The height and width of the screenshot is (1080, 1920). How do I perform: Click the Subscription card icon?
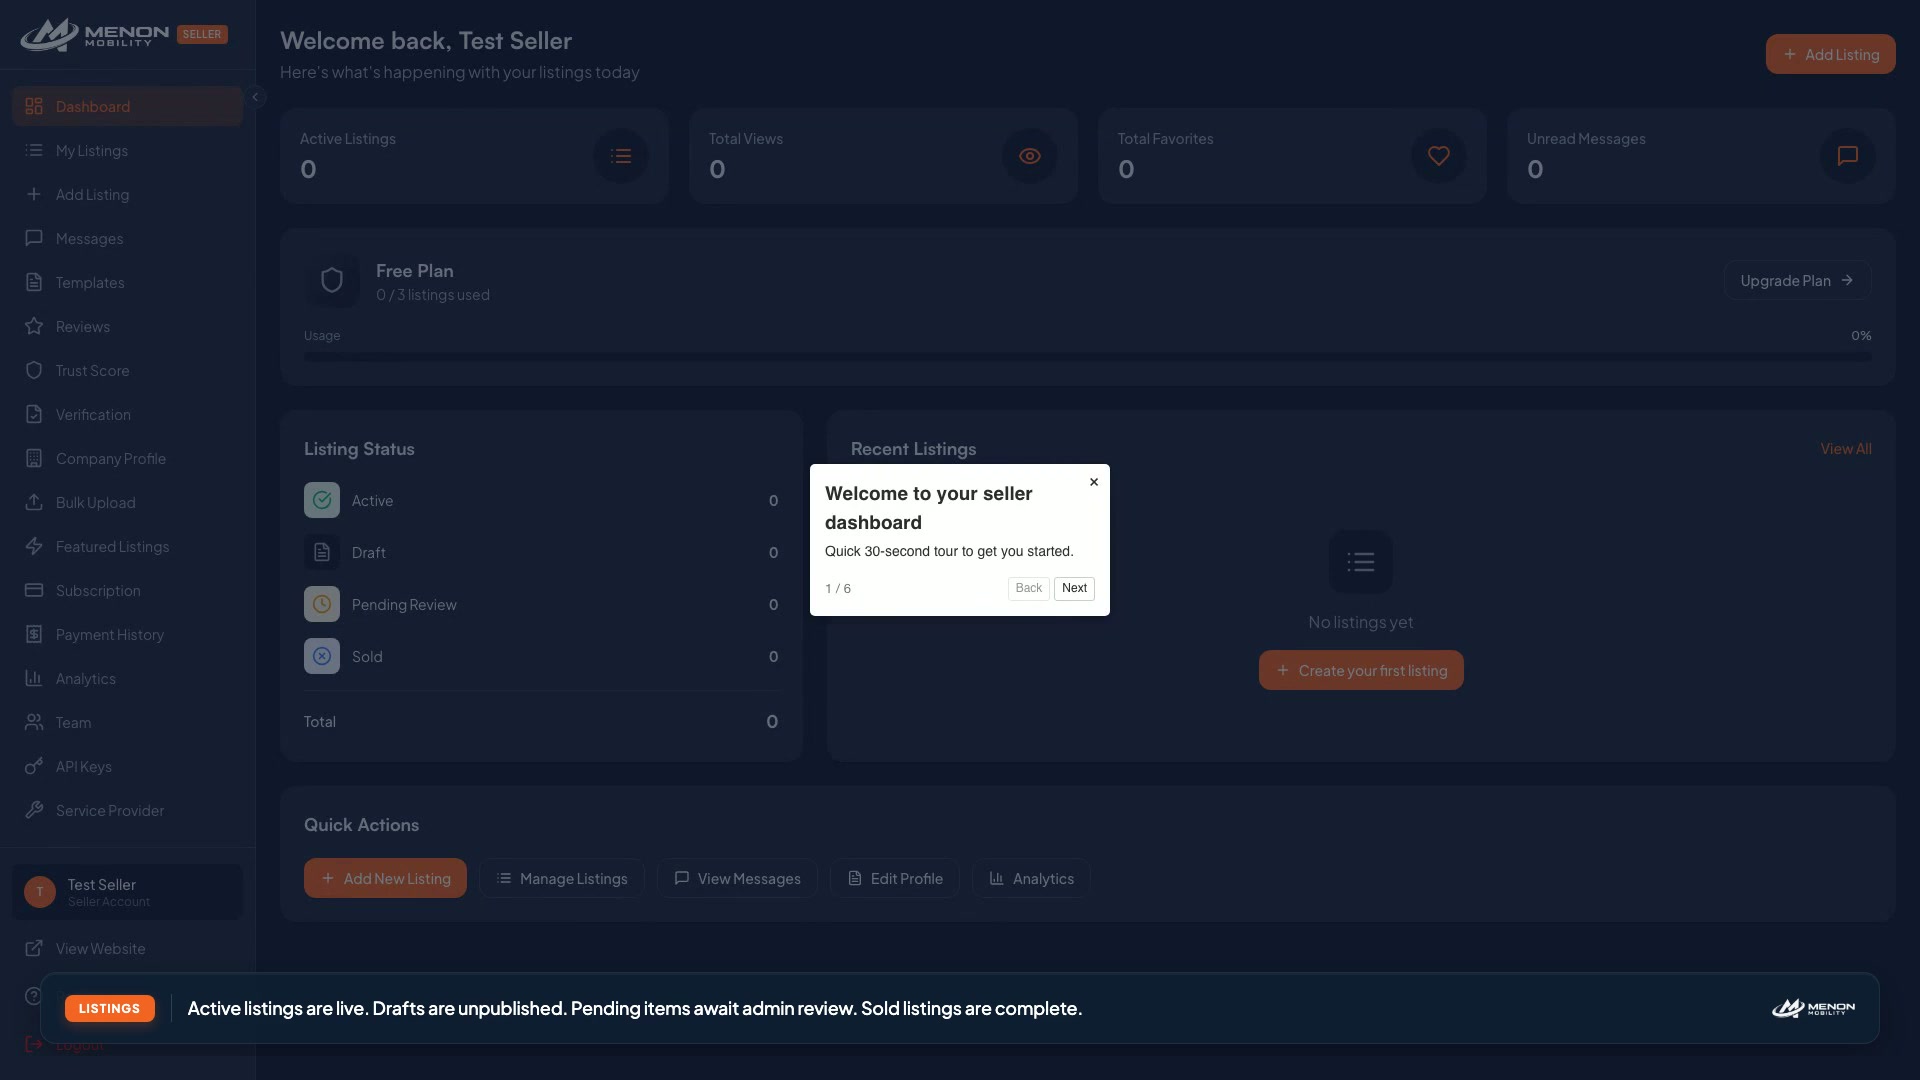click(34, 590)
